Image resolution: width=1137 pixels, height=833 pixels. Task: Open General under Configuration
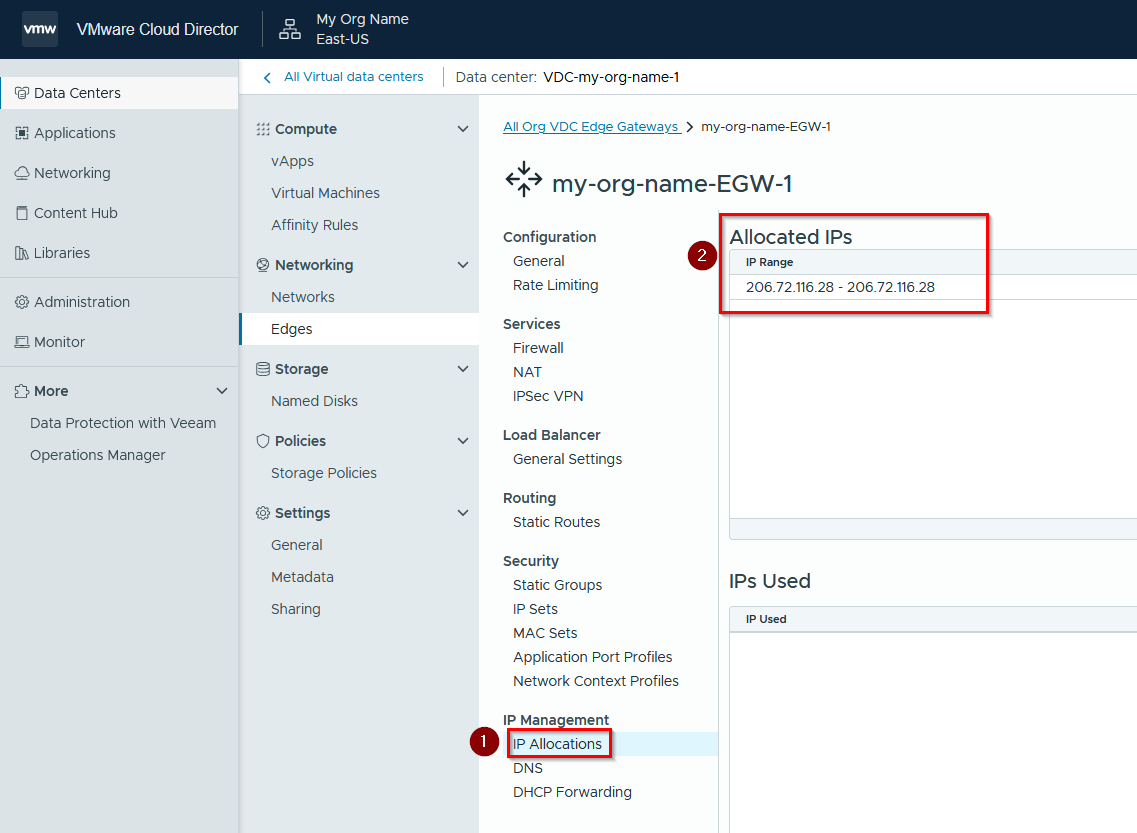[538, 261]
